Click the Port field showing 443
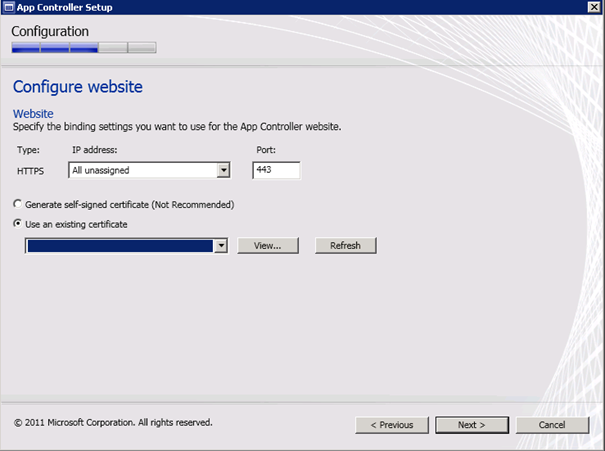This screenshot has width=605, height=451. point(276,170)
